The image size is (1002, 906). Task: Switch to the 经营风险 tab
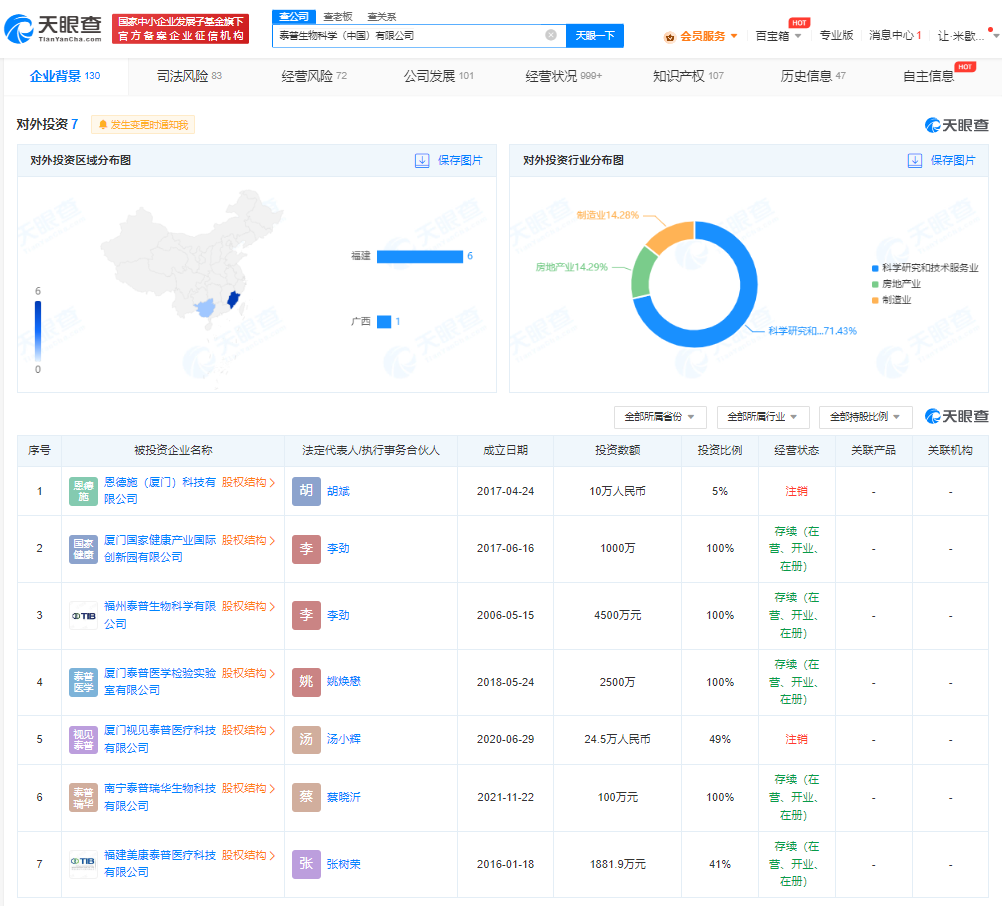(x=314, y=76)
